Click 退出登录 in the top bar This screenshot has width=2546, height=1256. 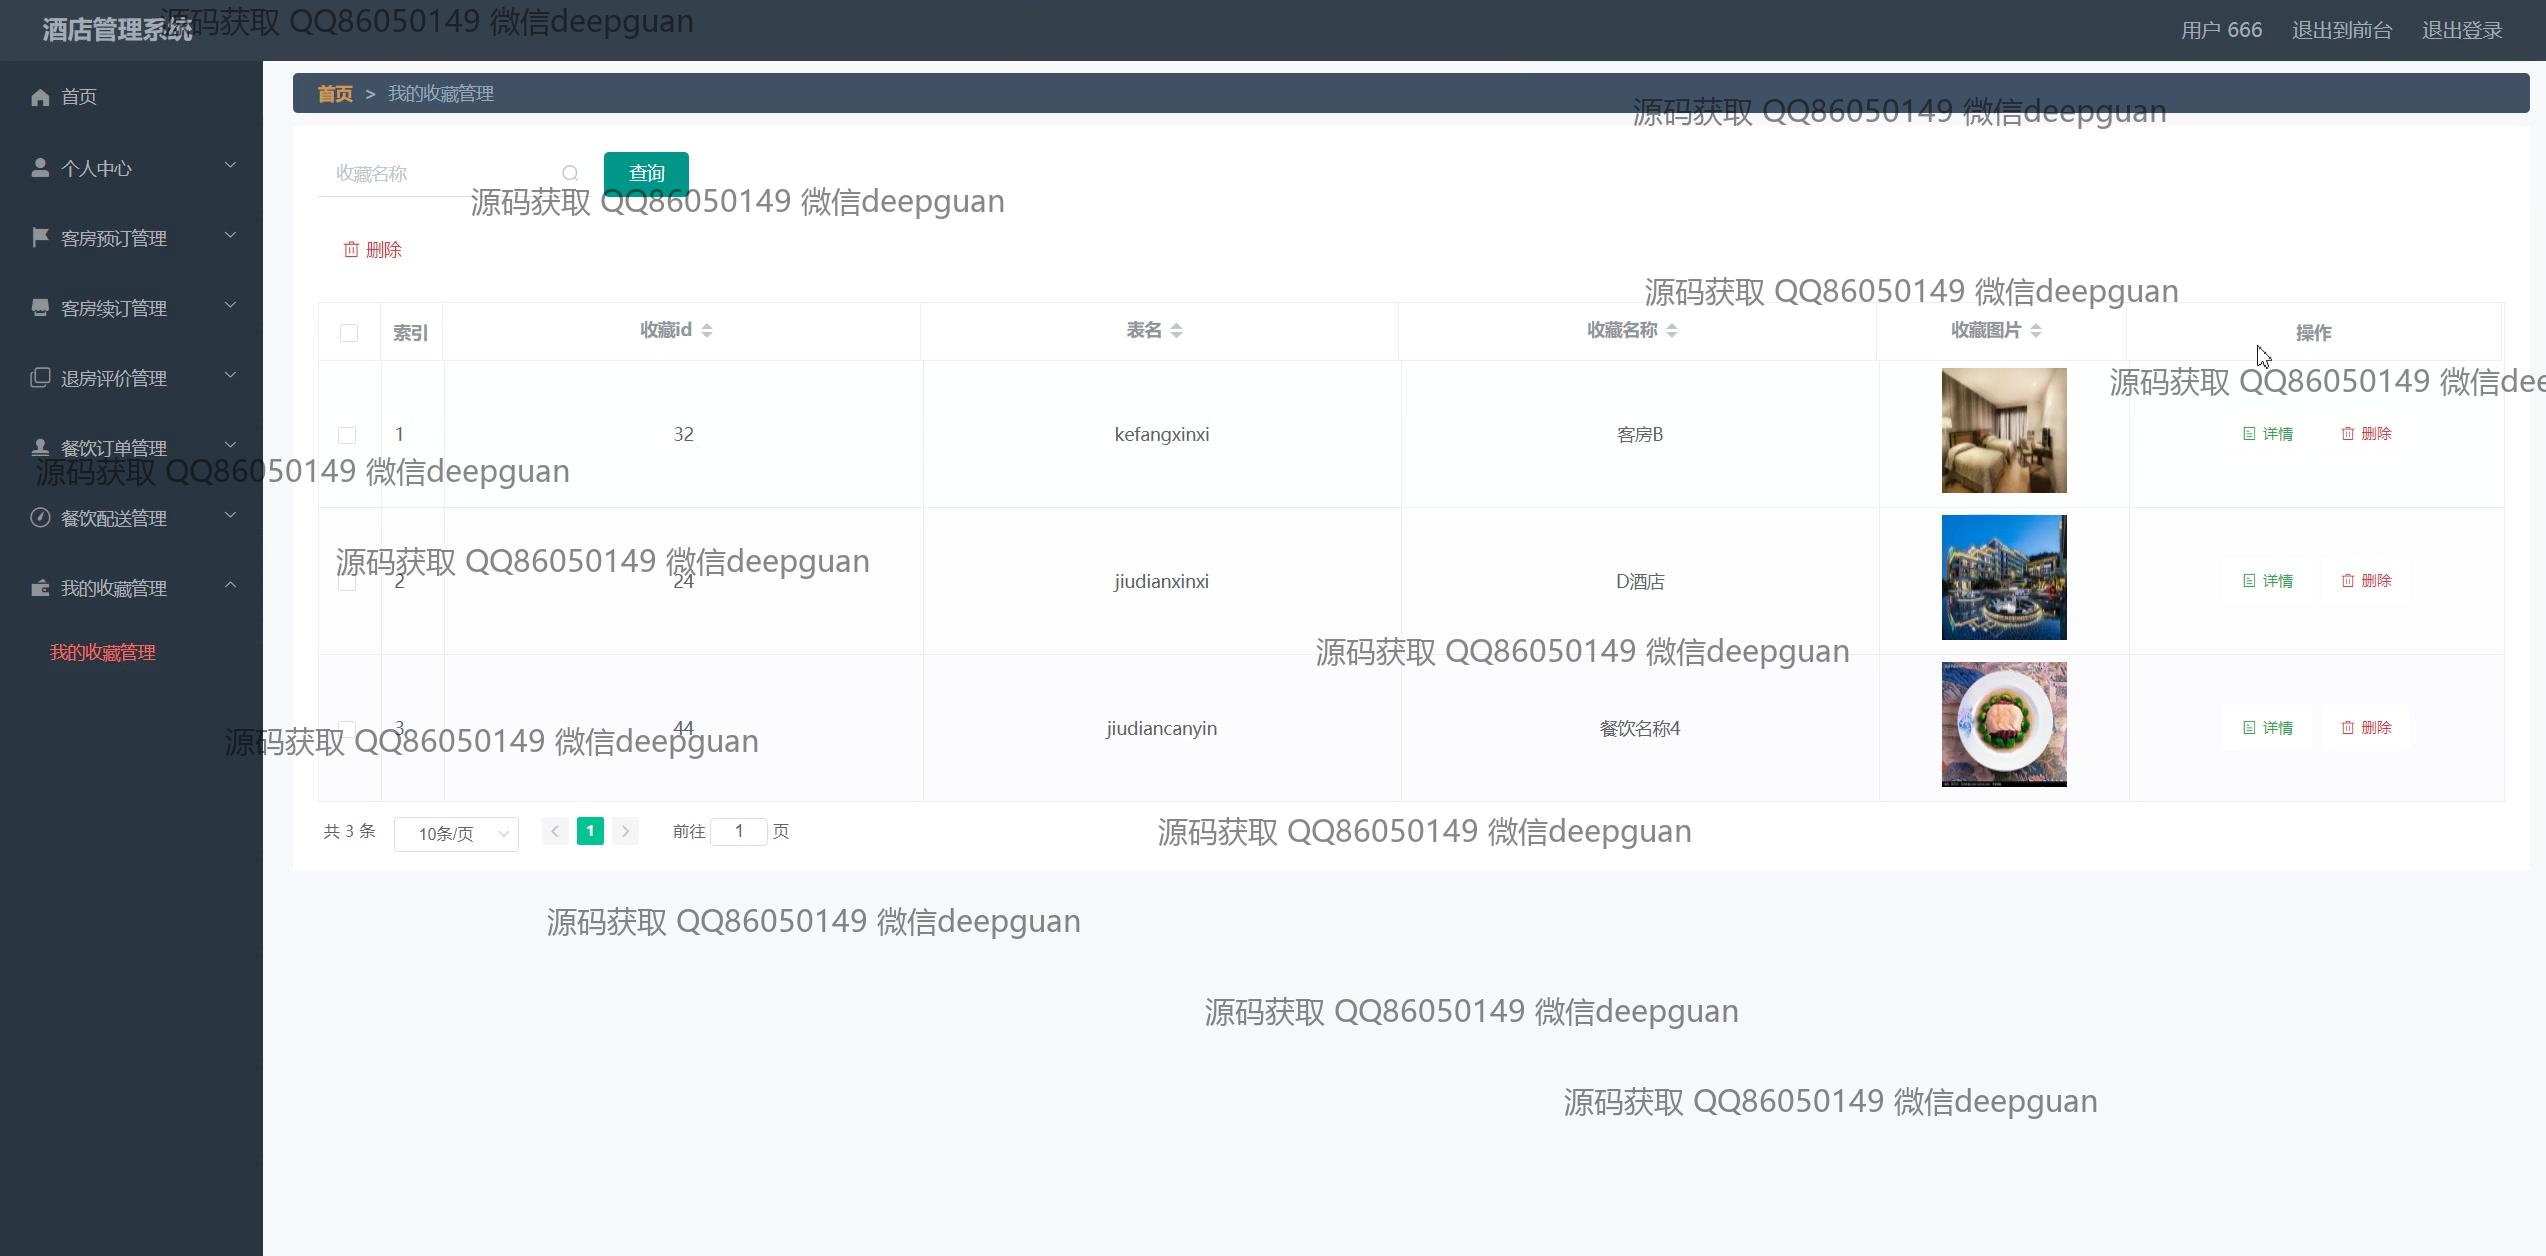(2461, 30)
